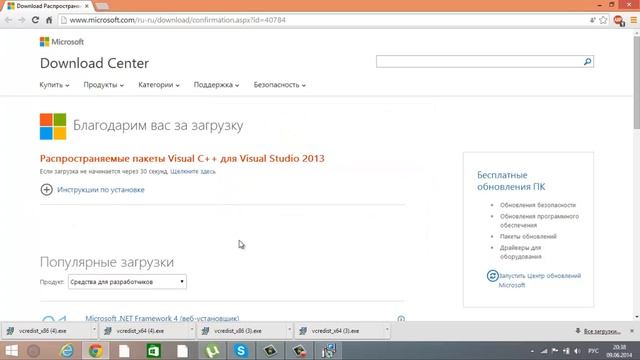Open downloaded vcredist_x64 (4).exe file

(144, 331)
